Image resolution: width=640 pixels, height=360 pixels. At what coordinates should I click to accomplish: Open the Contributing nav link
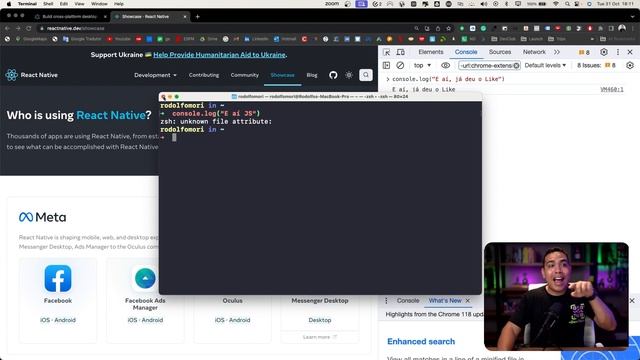point(204,75)
